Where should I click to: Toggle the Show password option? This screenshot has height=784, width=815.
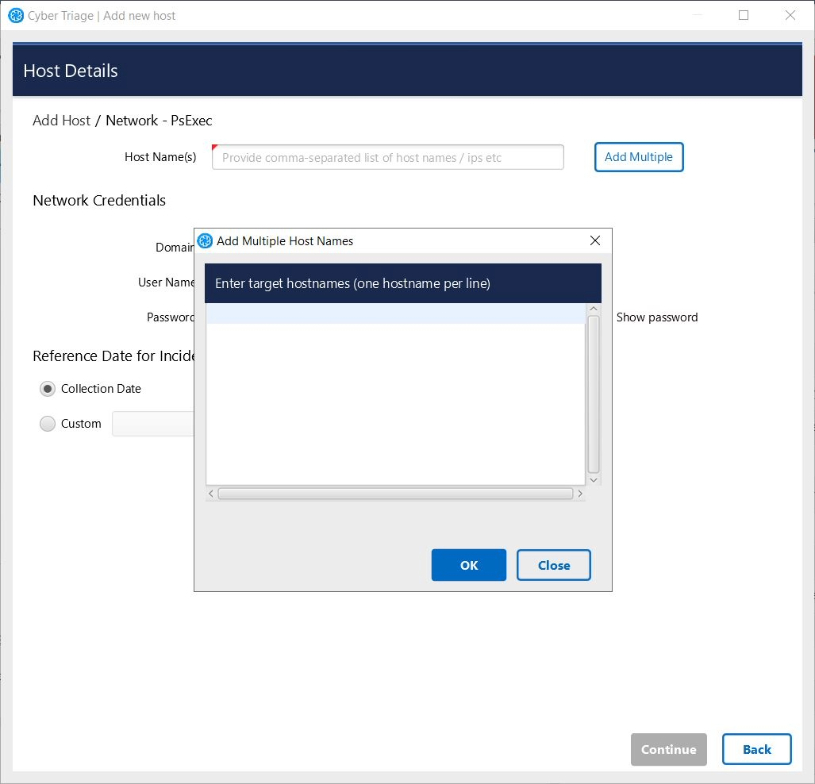[656, 317]
